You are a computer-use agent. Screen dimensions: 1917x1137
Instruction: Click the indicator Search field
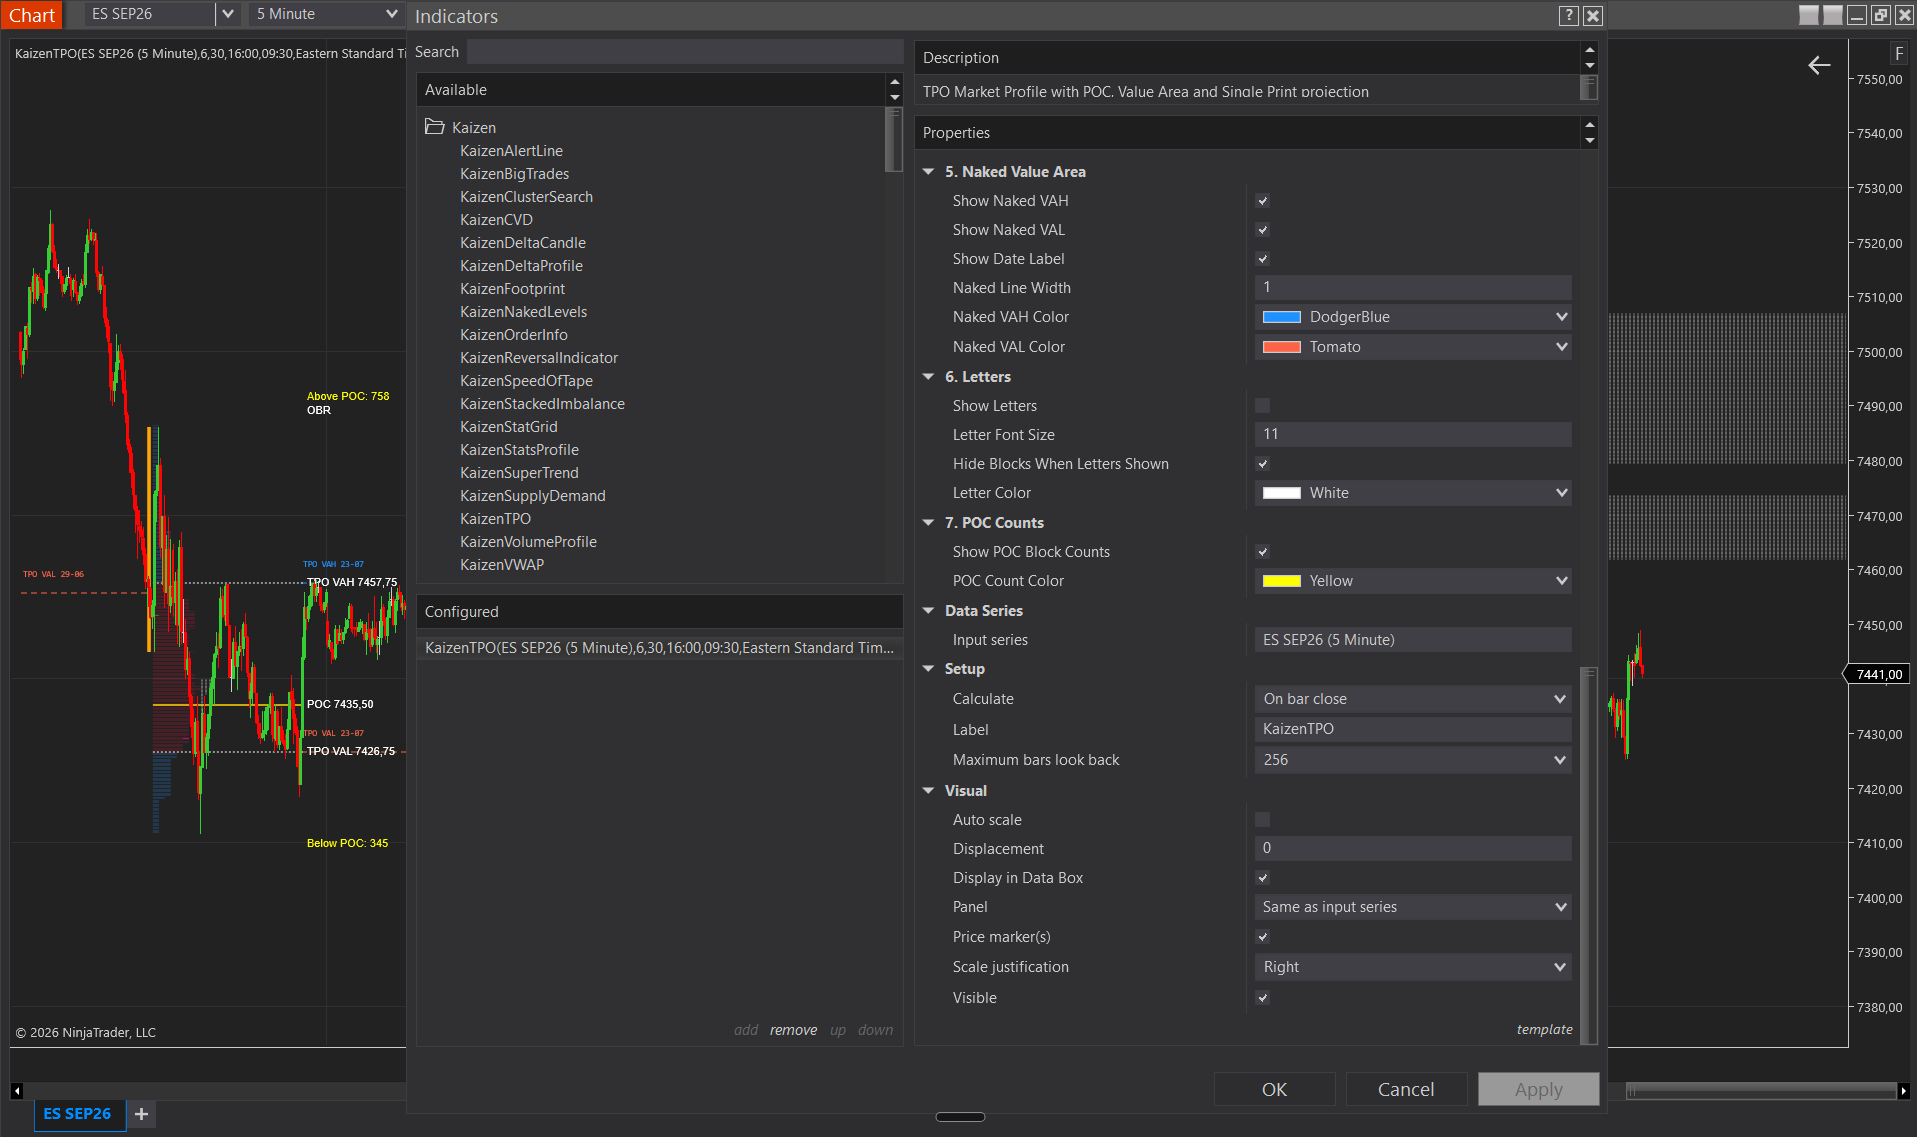click(x=684, y=52)
